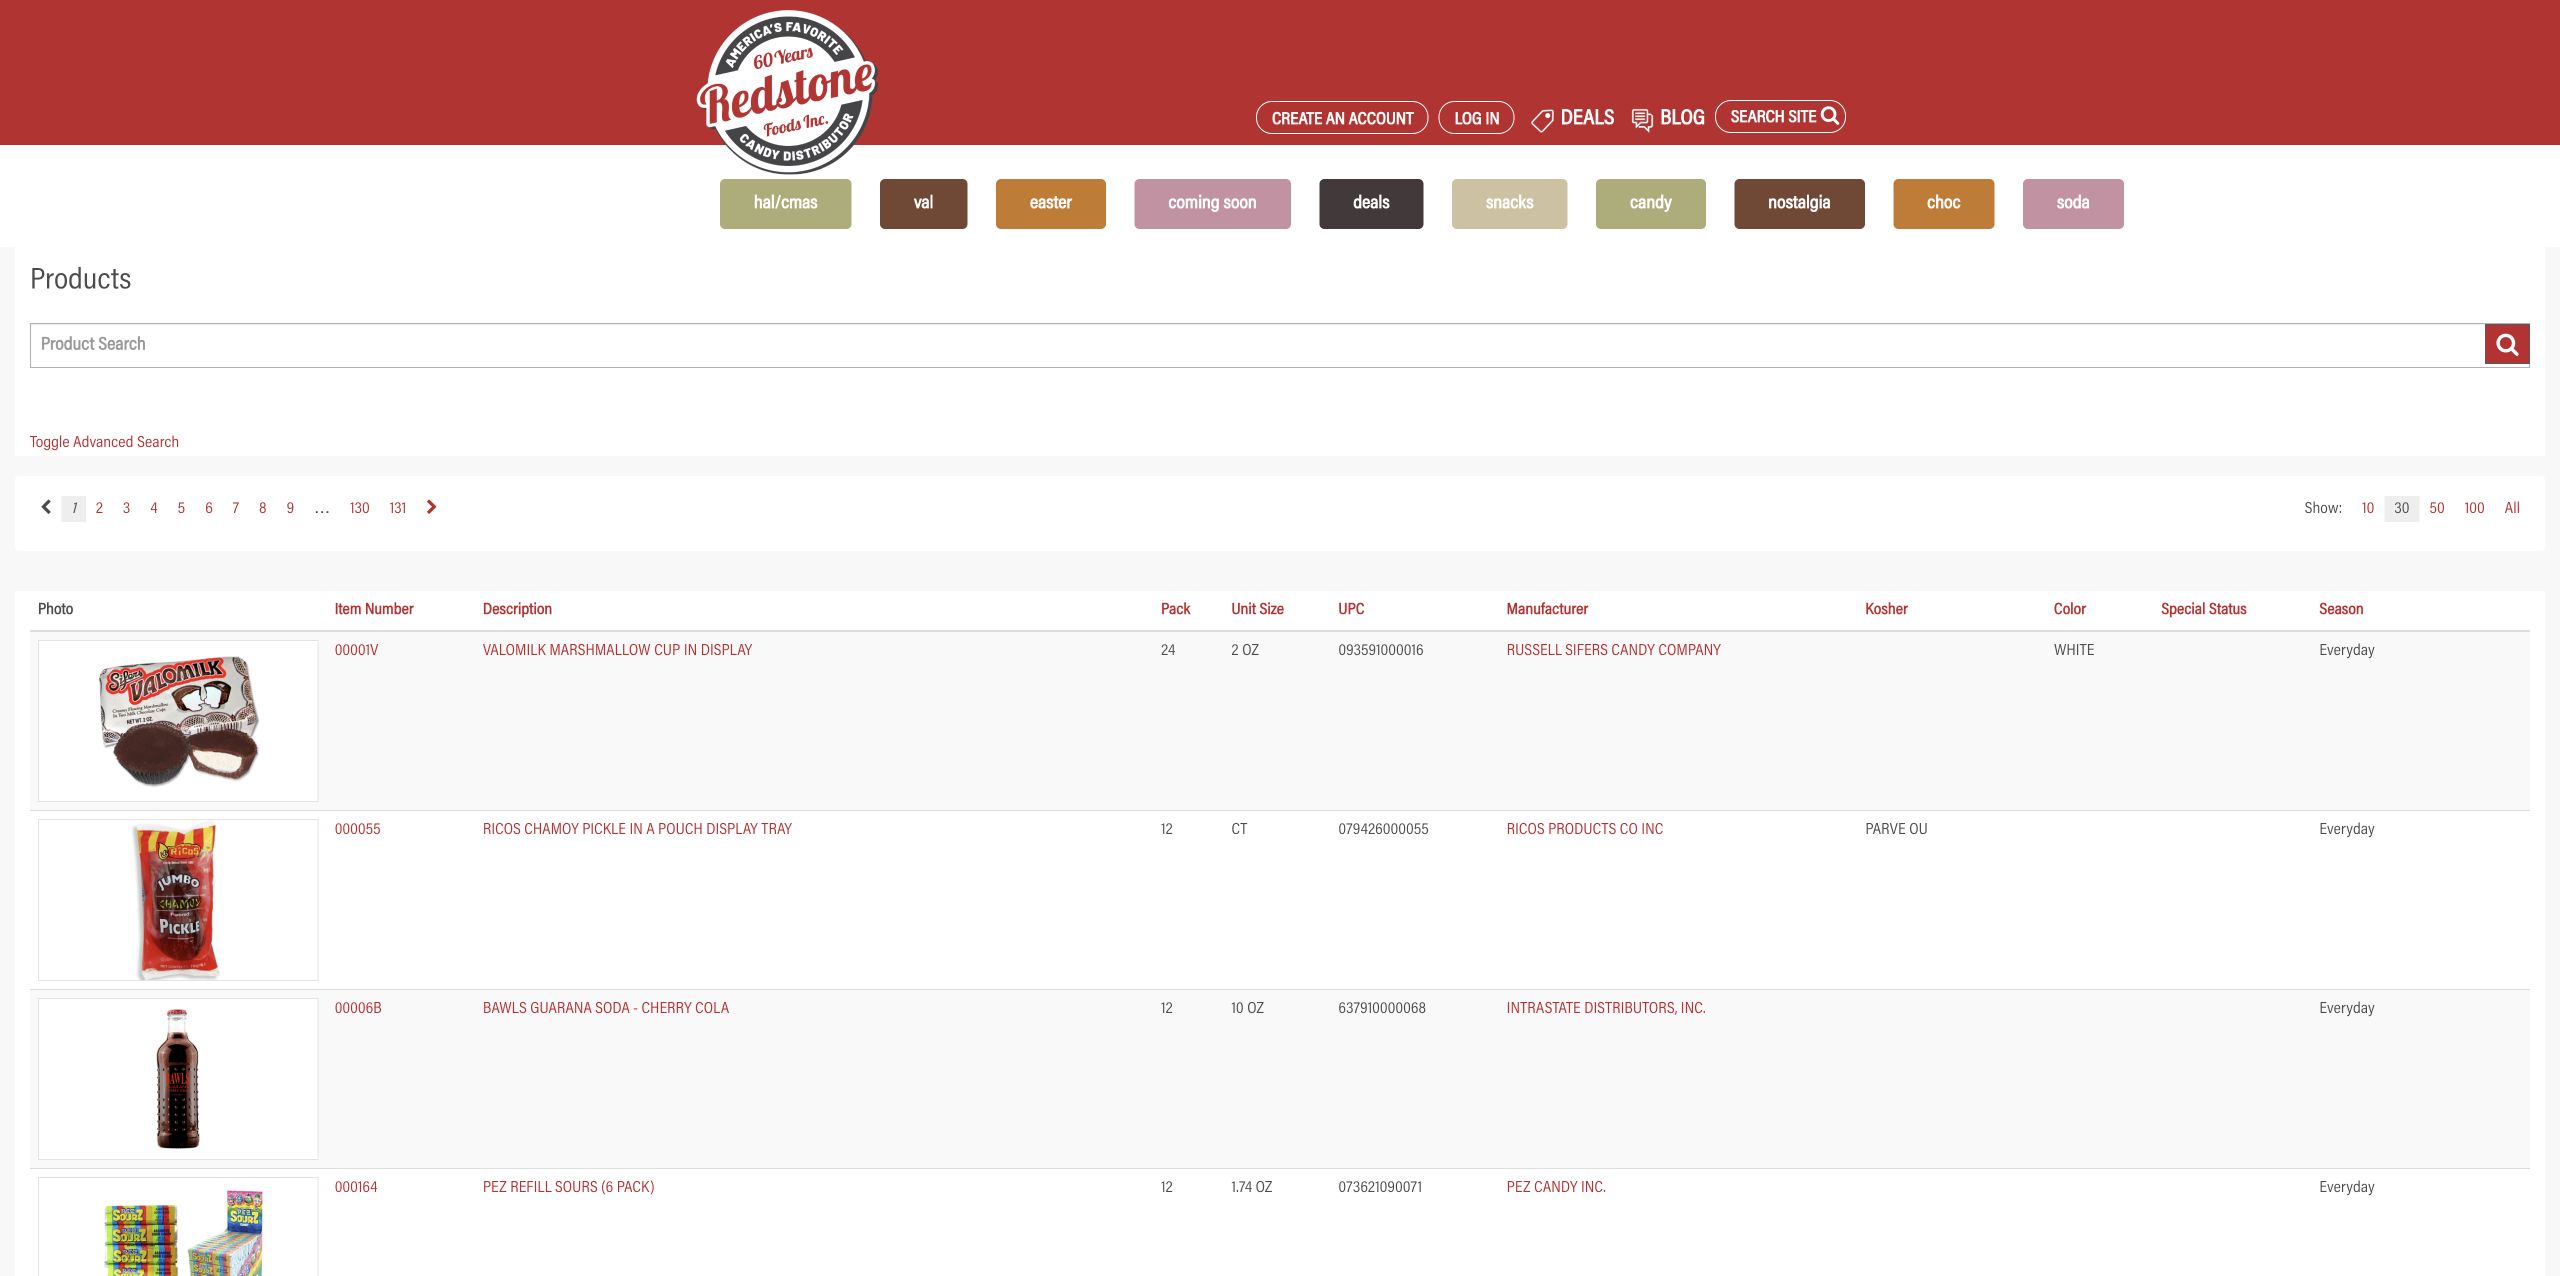Open the Valomilk product photo
The image size is (2560, 1276).
coord(178,721)
